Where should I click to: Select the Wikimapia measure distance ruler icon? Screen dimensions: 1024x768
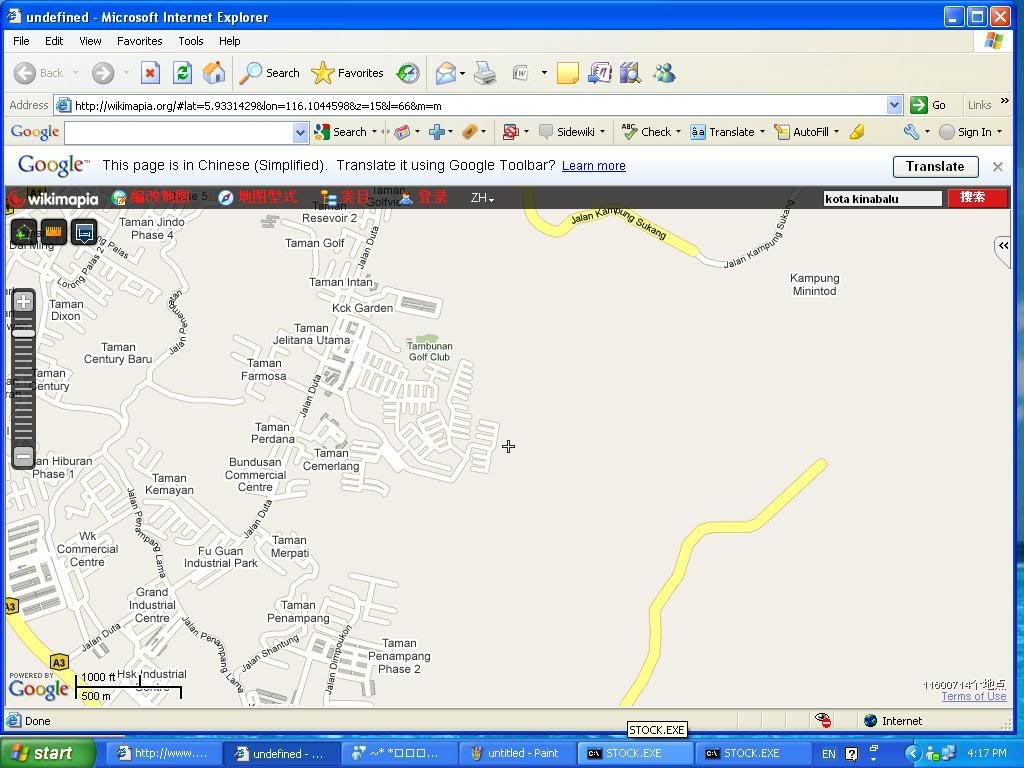click(54, 233)
